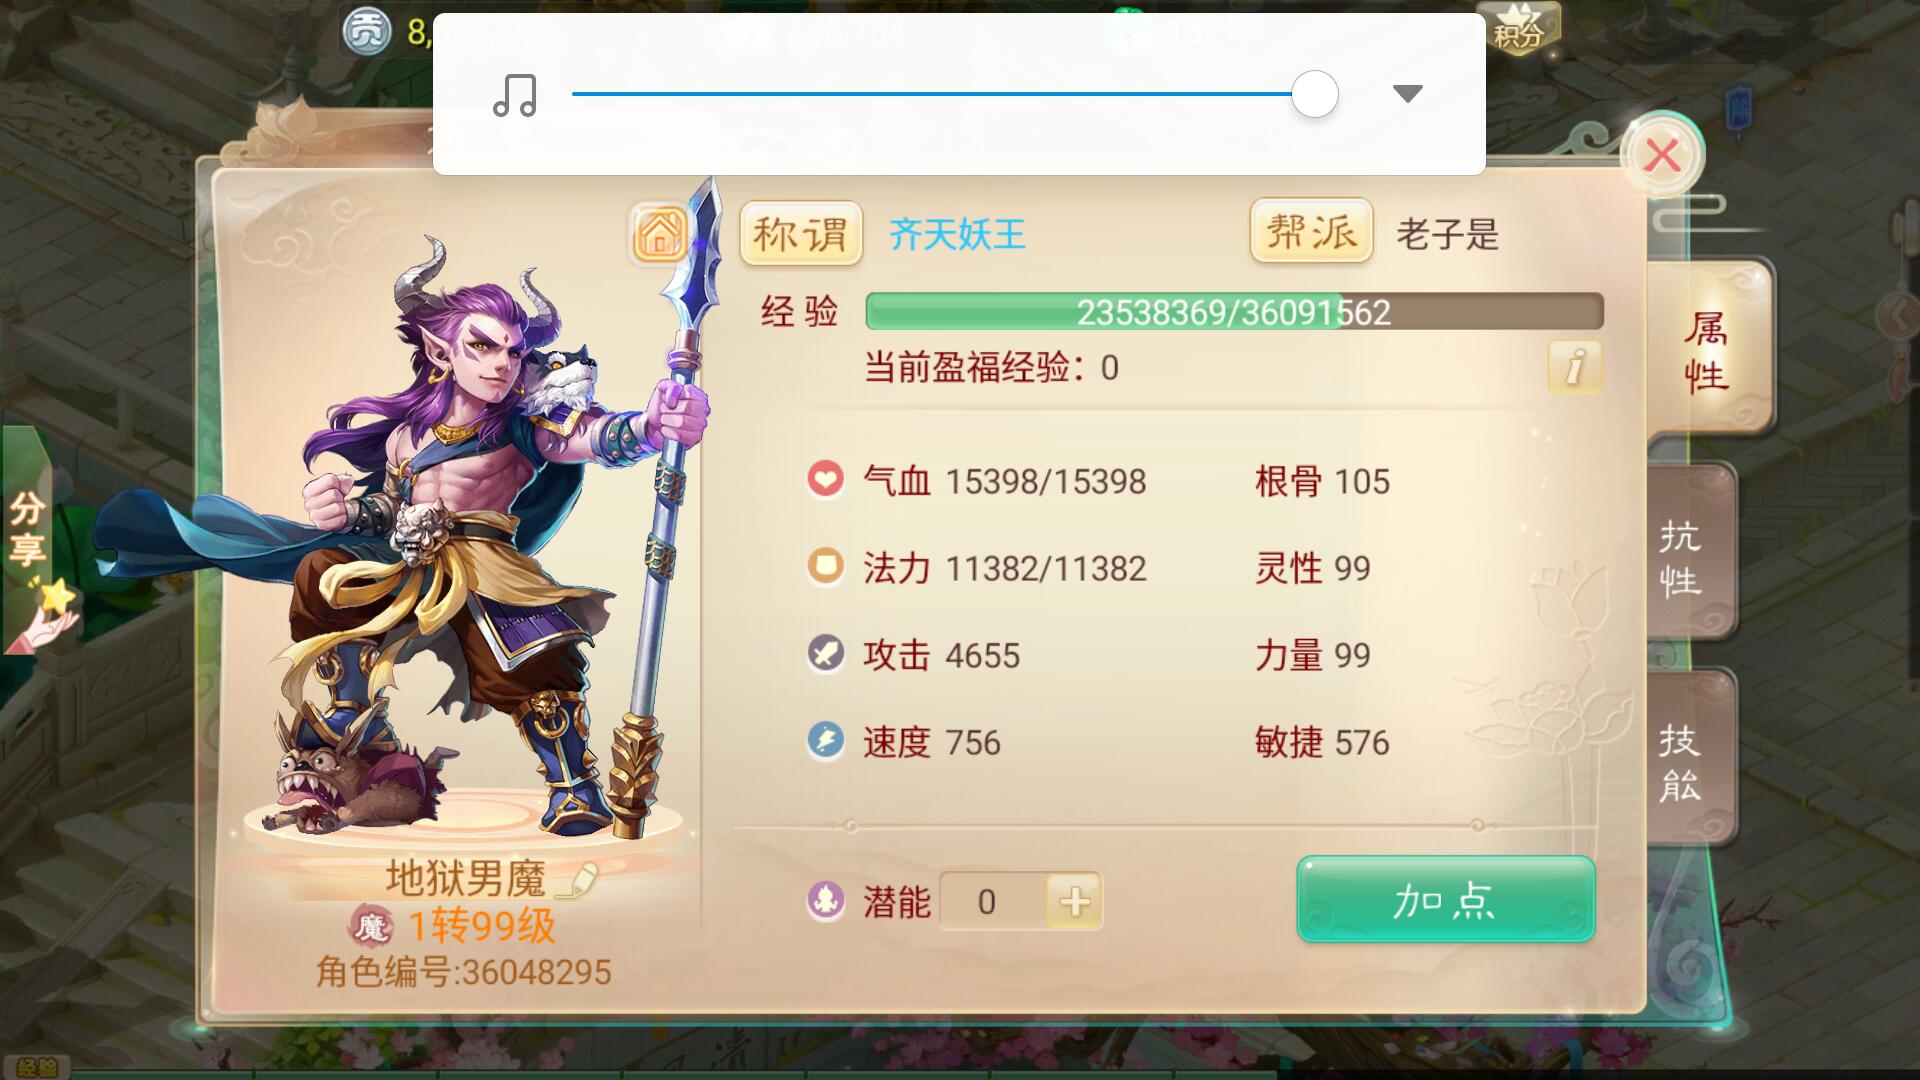Click the sword attack stat icon
The image size is (1920, 1080).
point(826,654)
